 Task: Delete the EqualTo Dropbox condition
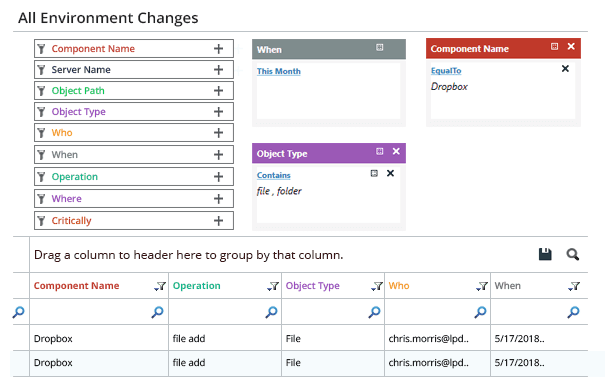[565, 69]
